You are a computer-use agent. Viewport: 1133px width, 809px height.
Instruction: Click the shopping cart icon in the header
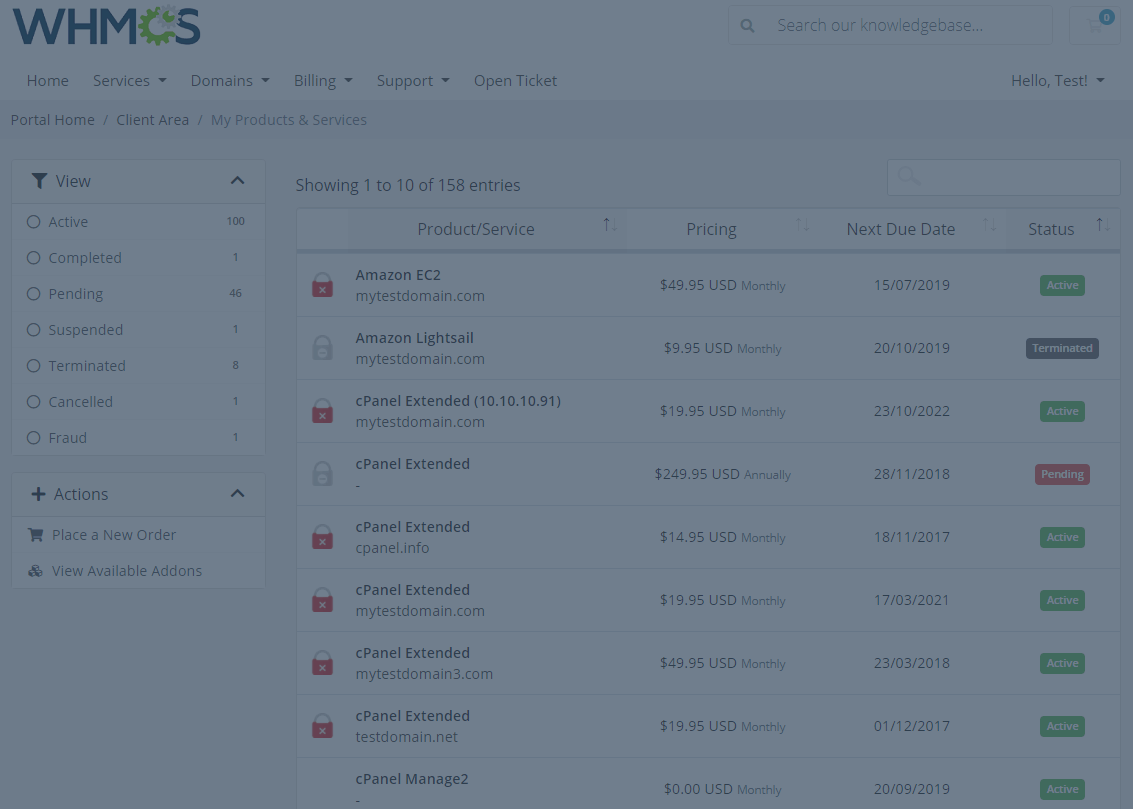coord(1096,25)
